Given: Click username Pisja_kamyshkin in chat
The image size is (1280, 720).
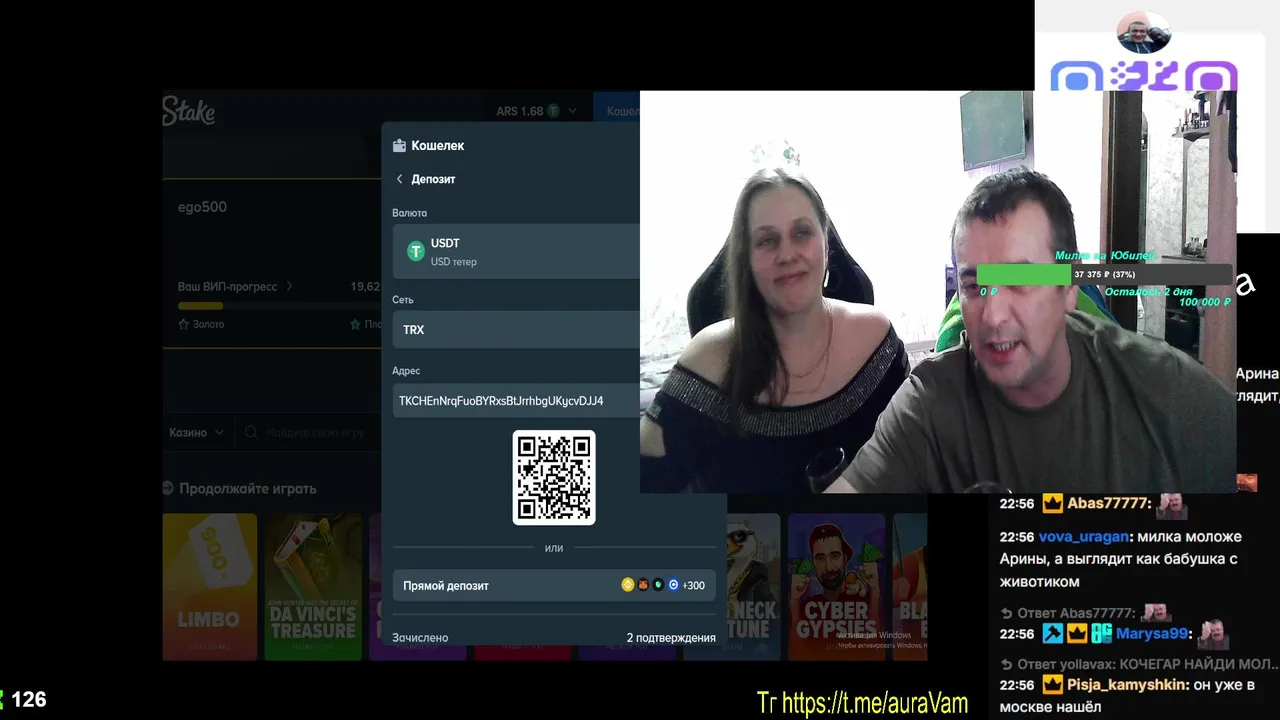Looking at the screenshot, I should (x=1127, y=685).
